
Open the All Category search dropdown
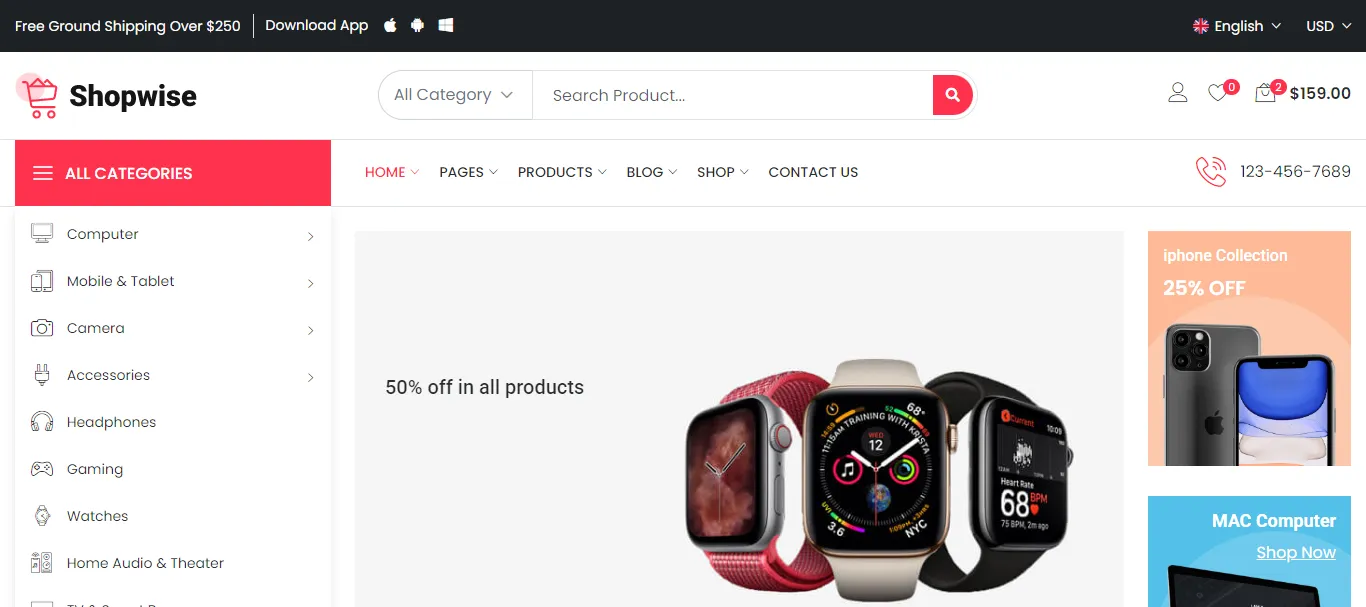click(454, 95)
